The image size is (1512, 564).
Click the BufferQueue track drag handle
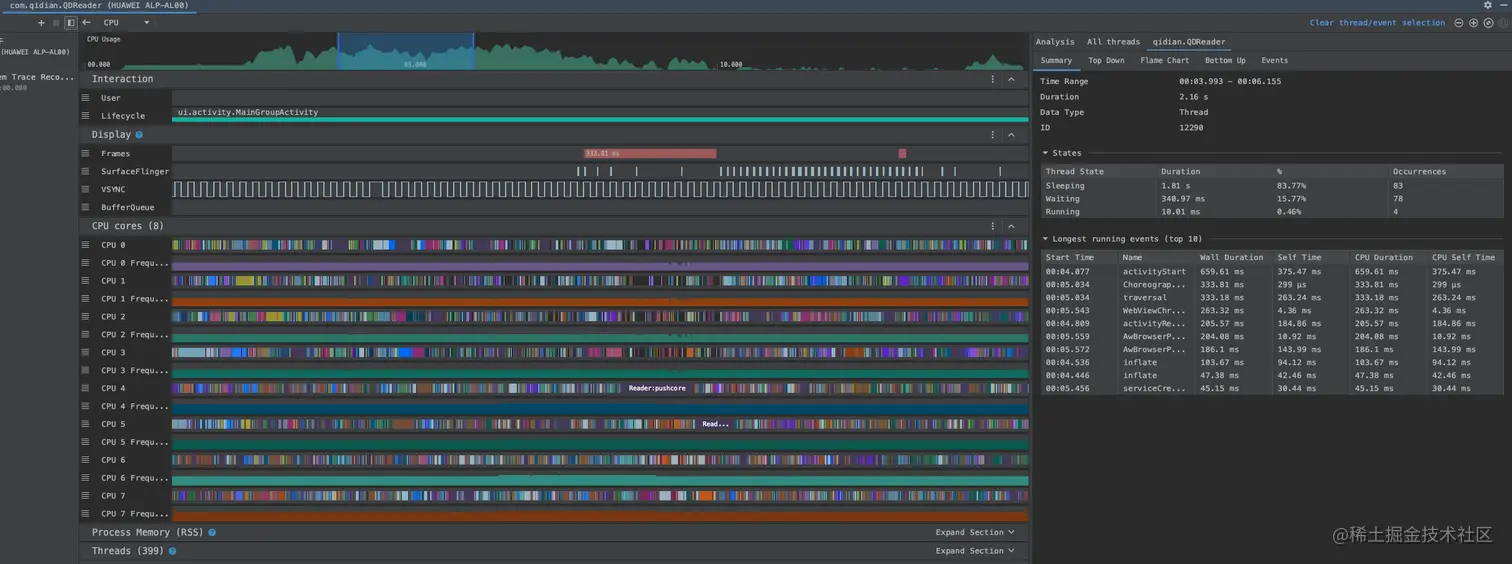pyautogui.click(x=86, y=207)
